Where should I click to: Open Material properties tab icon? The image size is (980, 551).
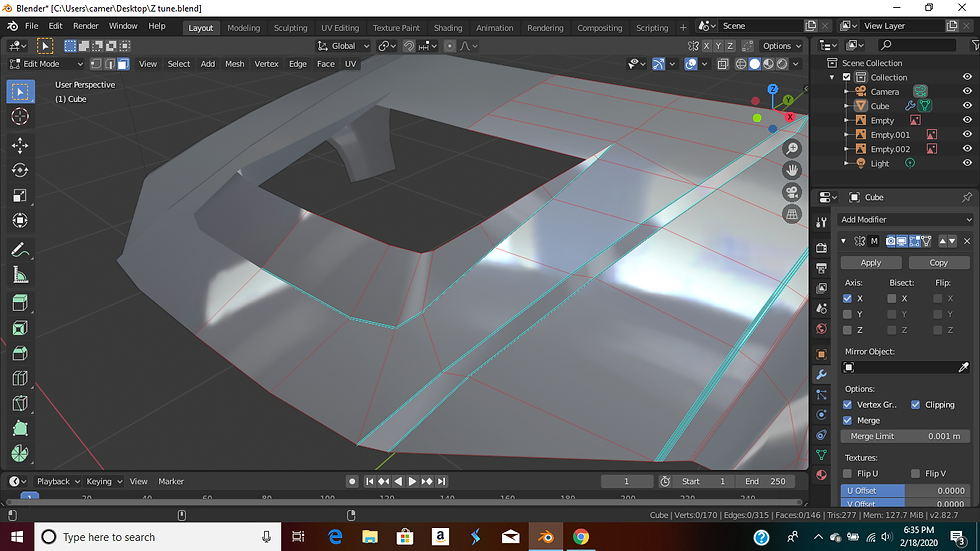point(822,475)
